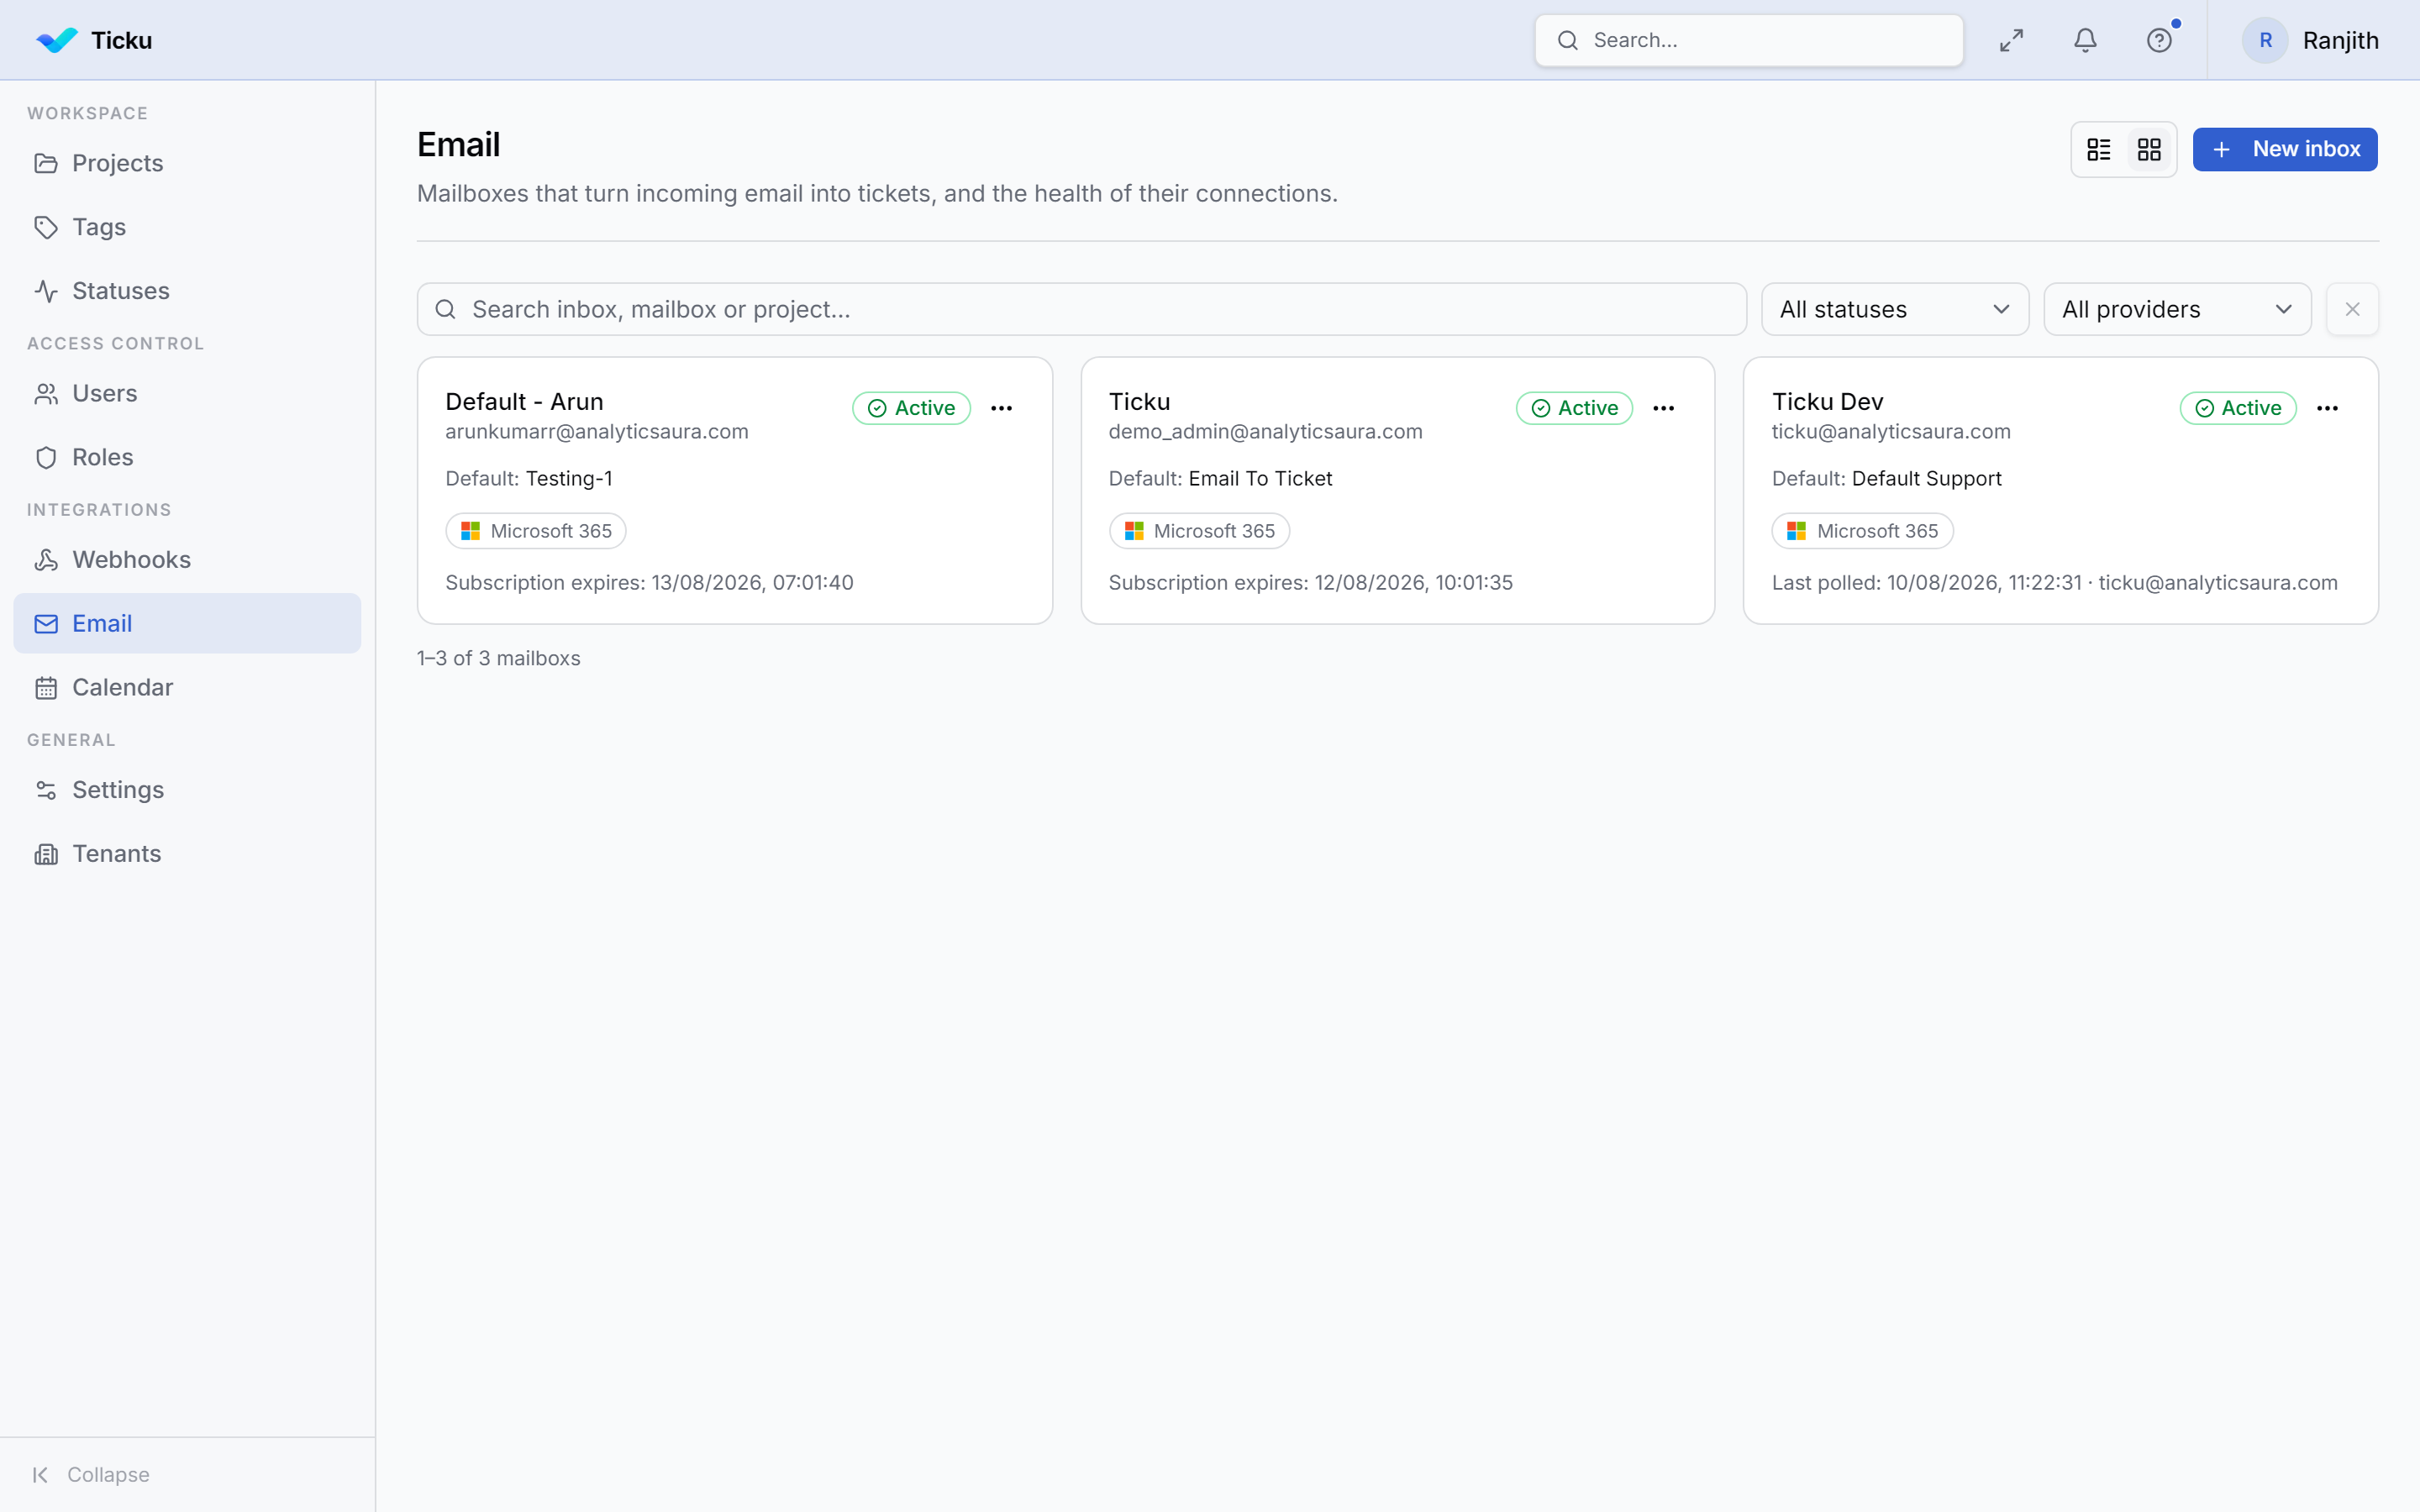The image size is (2420, 1512).
Task: Click Microsoft 365 chip on Ticku card
Action: pyautogui.click(x=1199, y=531)
